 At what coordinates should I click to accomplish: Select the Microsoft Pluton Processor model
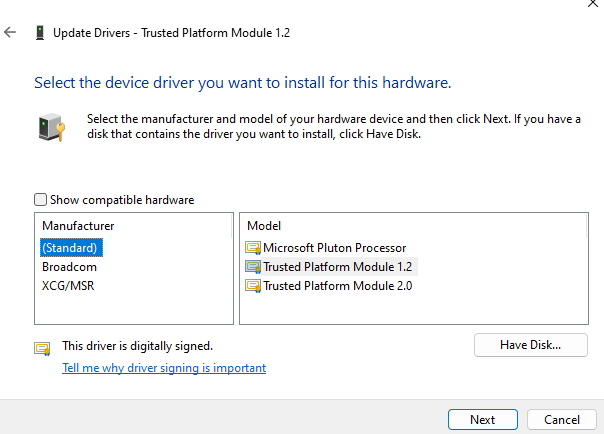click(334, 248)
